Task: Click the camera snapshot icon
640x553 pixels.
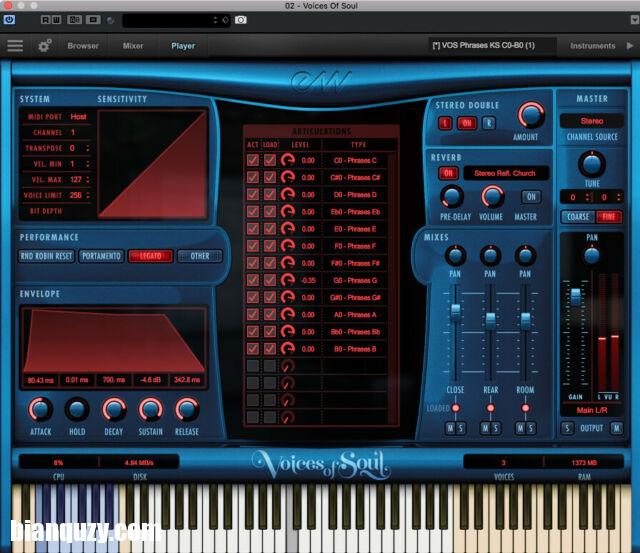Action: click(x=240, y=20)
